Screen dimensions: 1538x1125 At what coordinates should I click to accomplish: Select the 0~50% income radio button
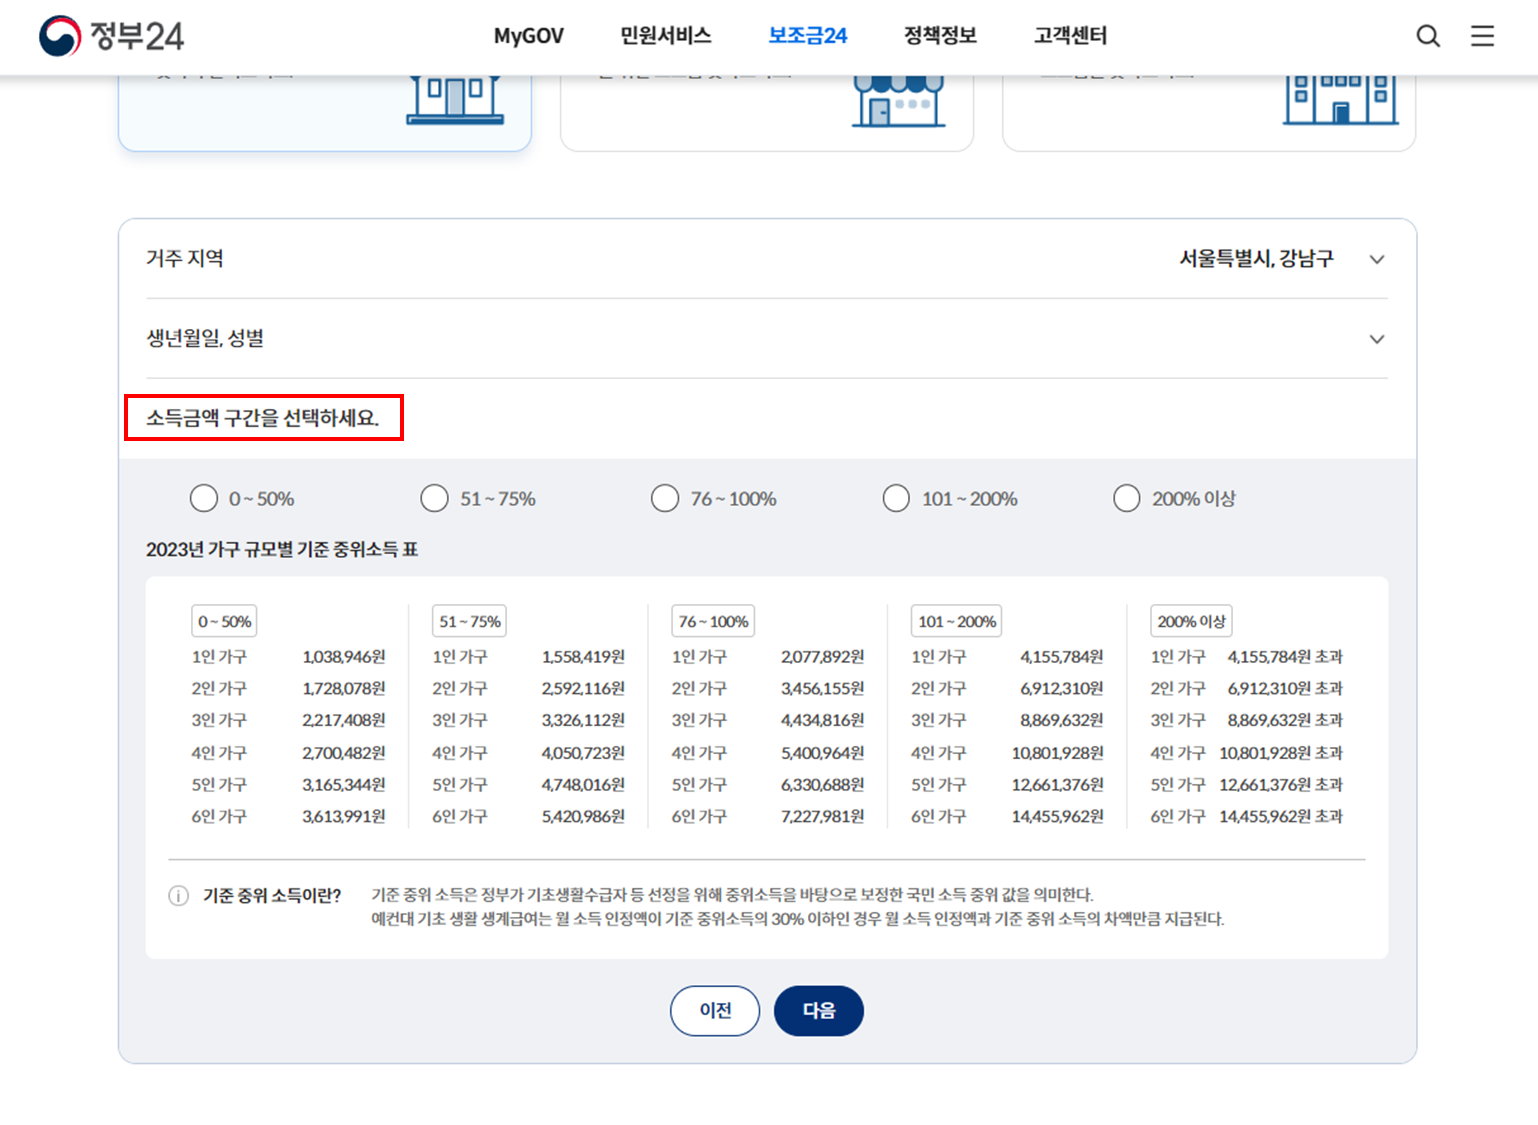tap(203, 497)
